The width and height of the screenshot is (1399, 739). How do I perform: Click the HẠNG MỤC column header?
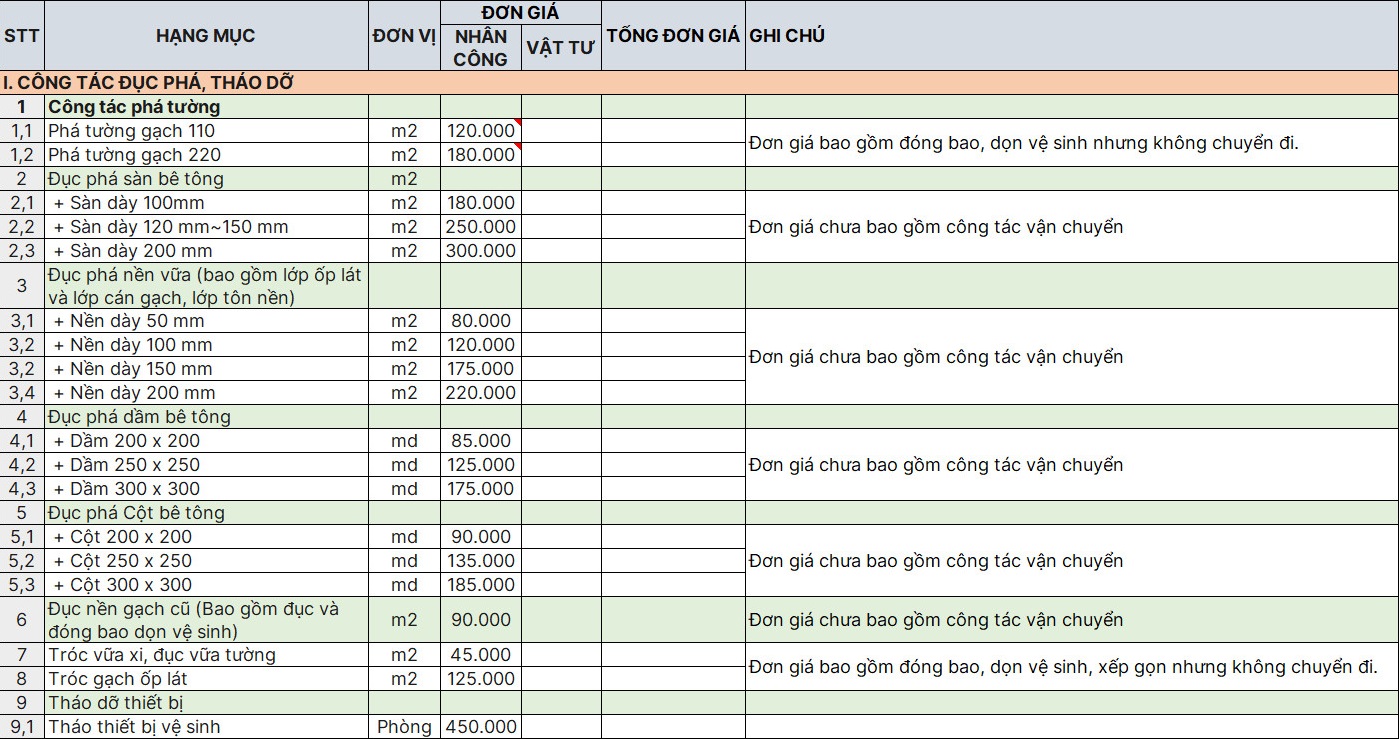[x=206, y=36]
